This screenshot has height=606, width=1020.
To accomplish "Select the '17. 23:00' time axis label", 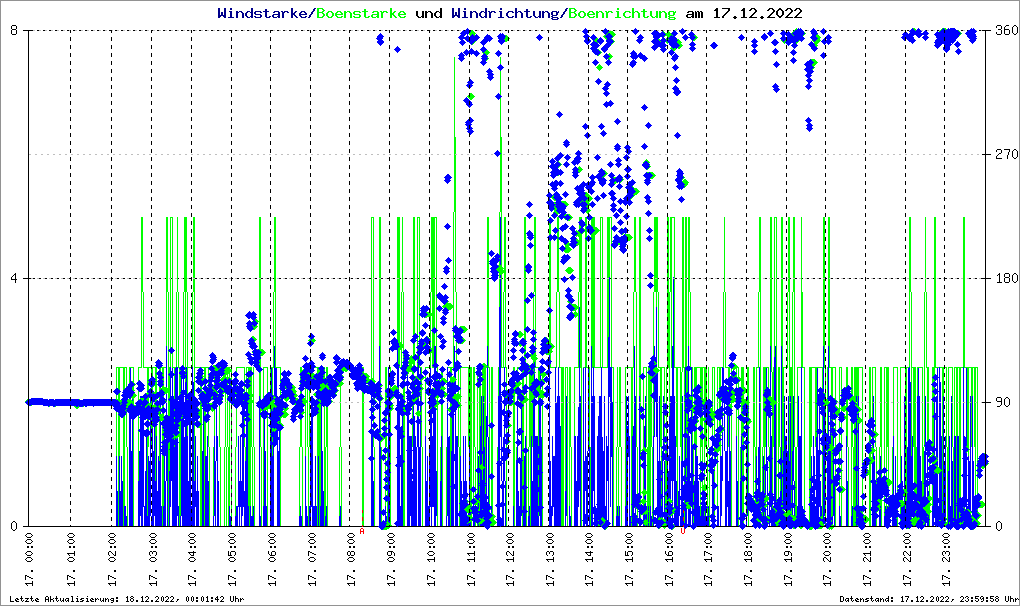I will (948, 561).
